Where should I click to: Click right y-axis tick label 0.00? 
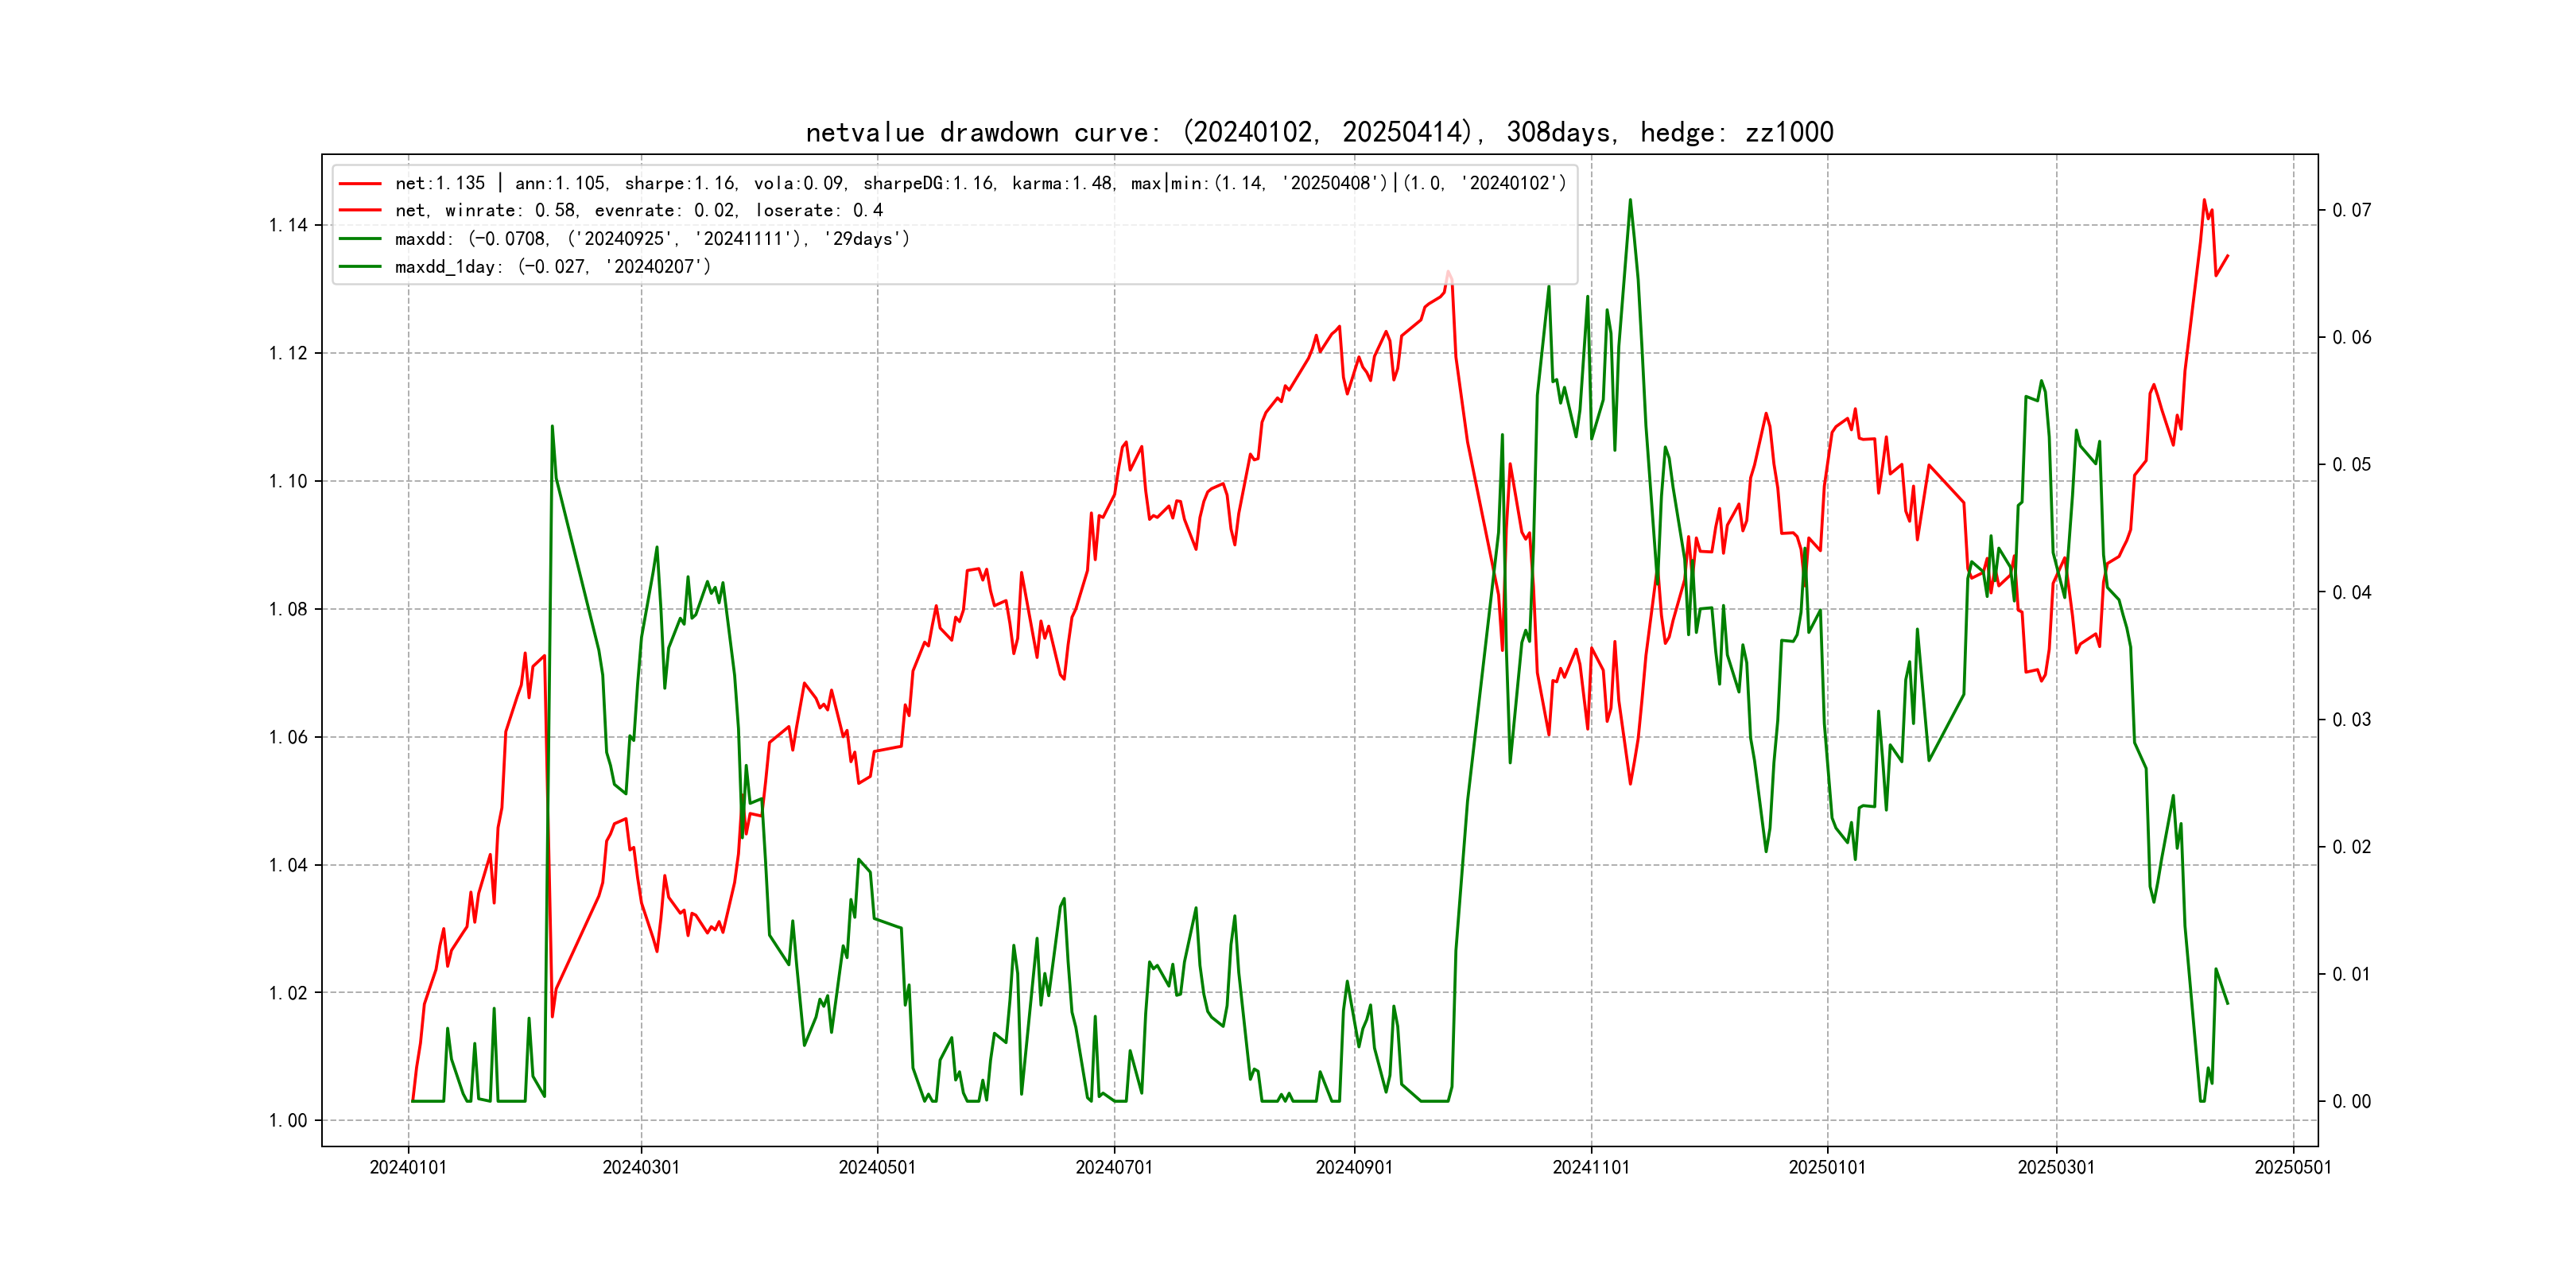(2351, 1101)
